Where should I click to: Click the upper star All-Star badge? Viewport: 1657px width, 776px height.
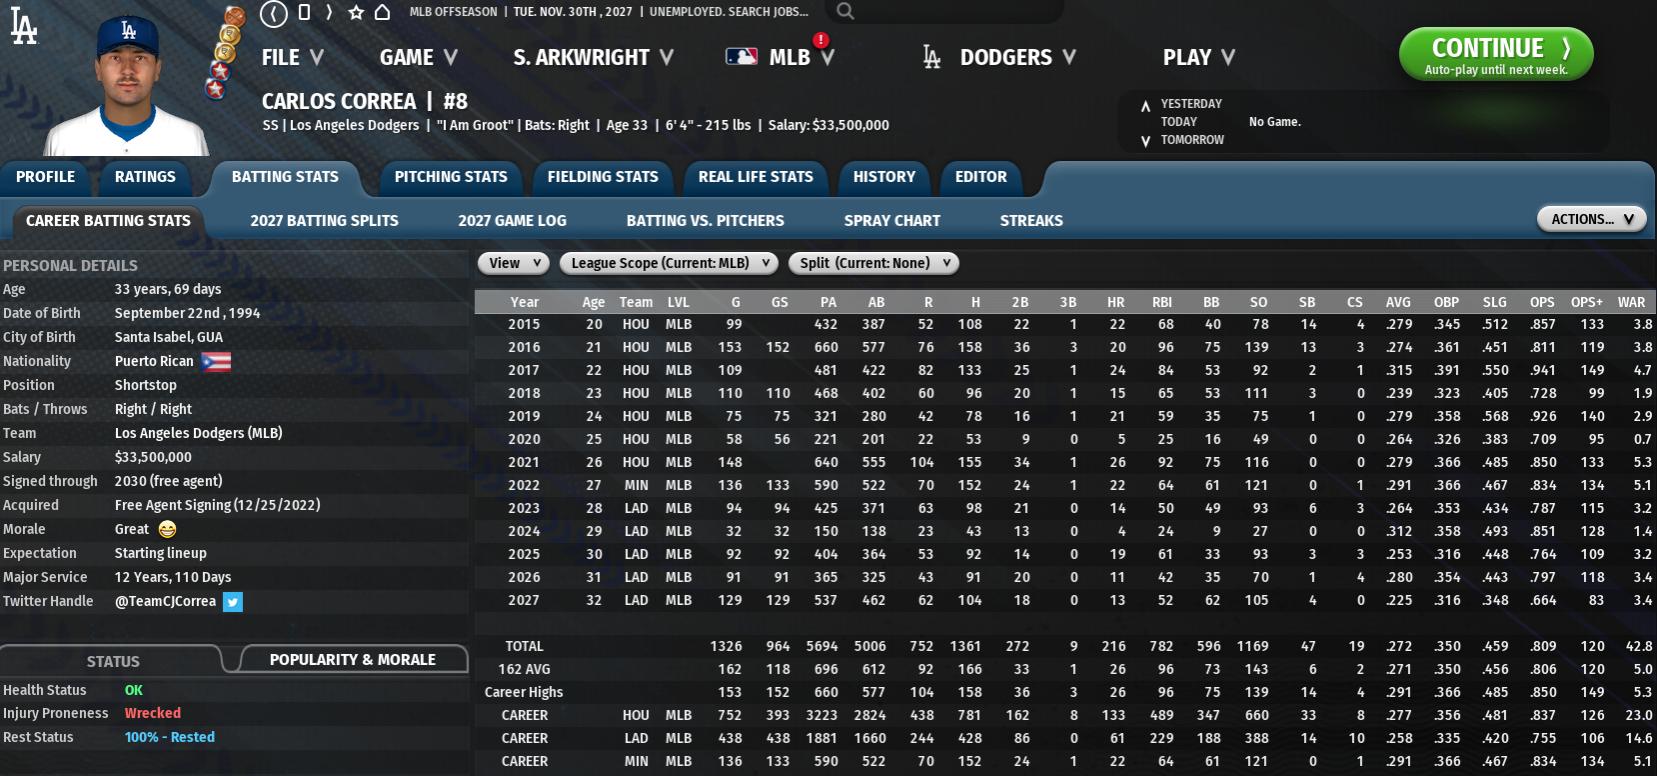pos(219,71)
